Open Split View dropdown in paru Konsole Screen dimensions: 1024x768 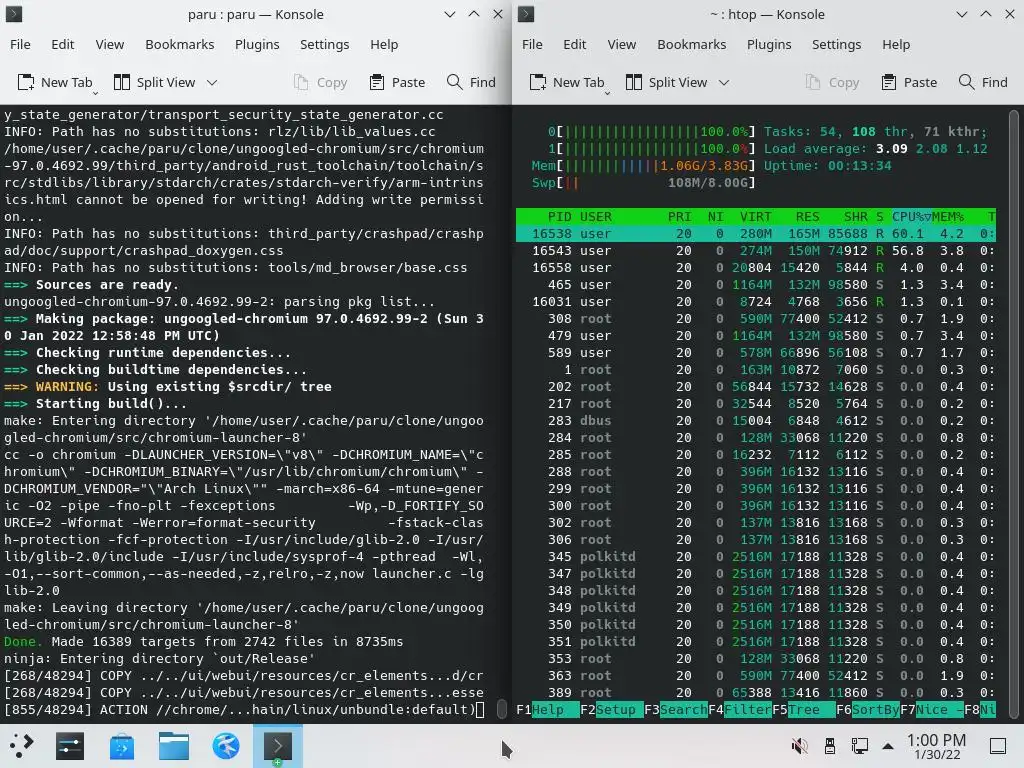[x=212, y=82]
